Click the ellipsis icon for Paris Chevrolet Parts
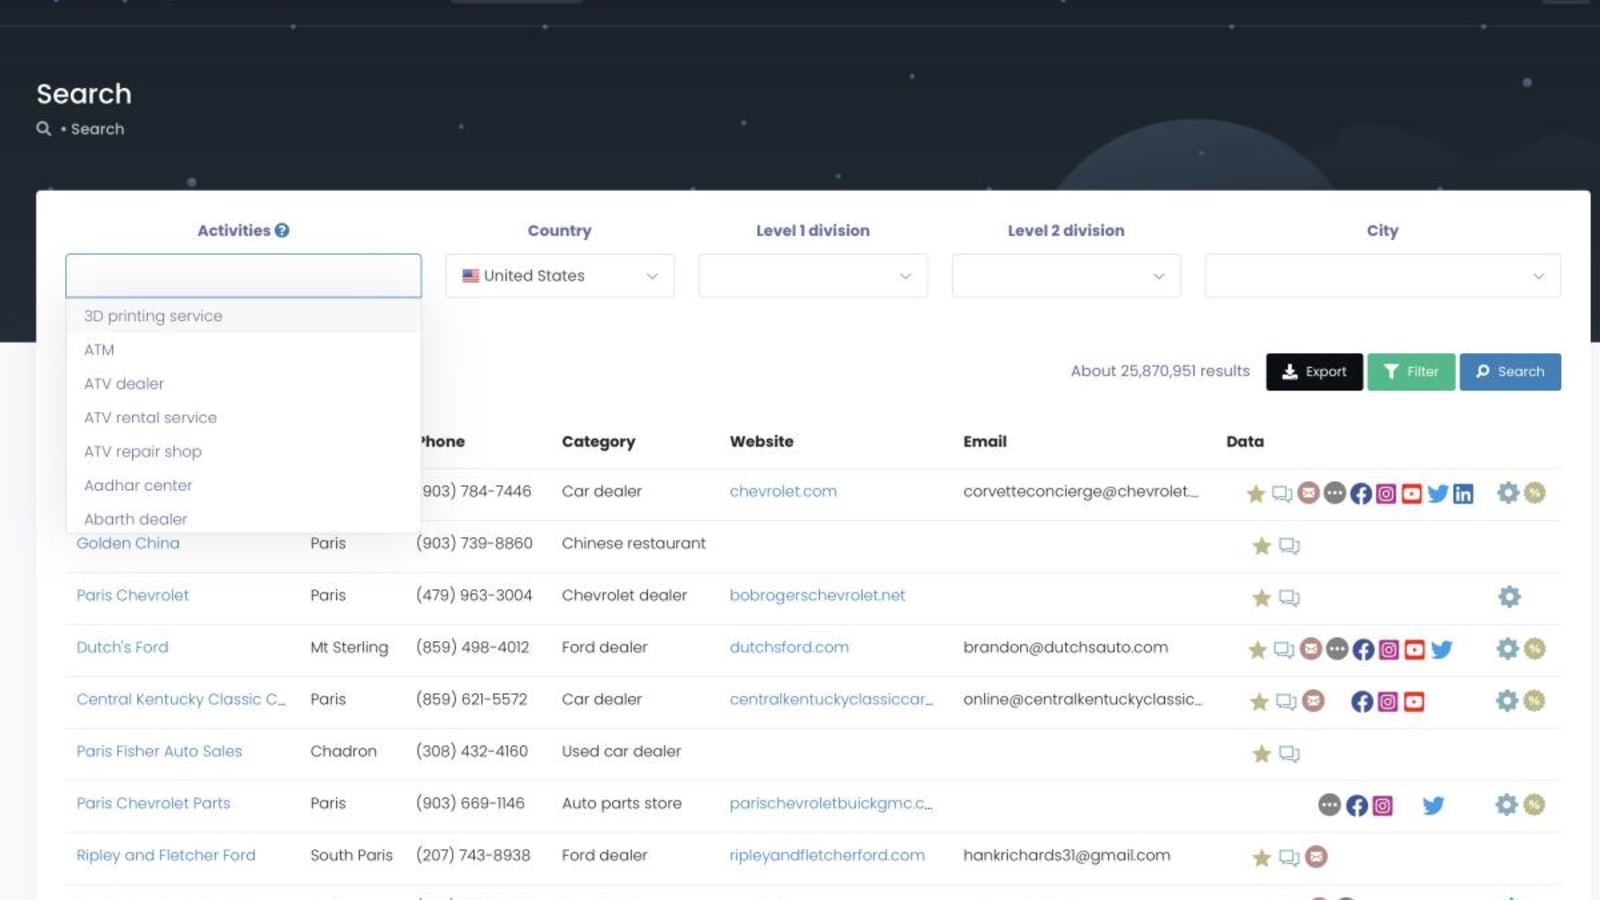The height and width of the screenshot is (900, 1600). pos(1329,805)
